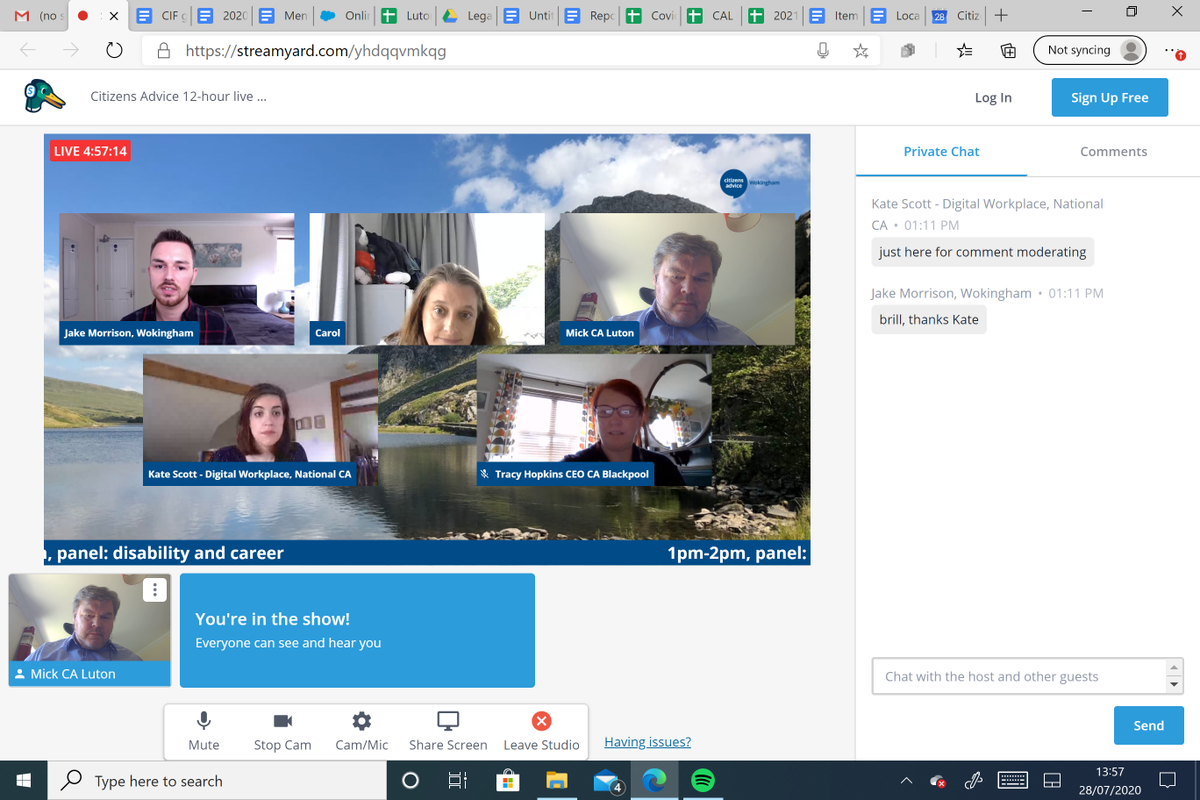The image size is (1200, 800).
Task: Select the Private Chat tab
Action: [941, 151]
